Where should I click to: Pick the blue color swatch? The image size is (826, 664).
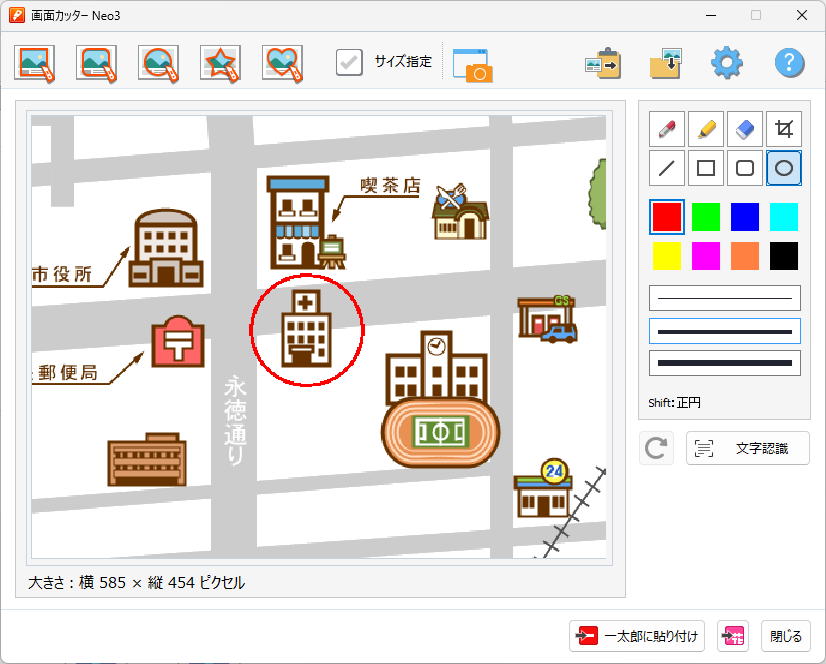(x=745, y=217)
